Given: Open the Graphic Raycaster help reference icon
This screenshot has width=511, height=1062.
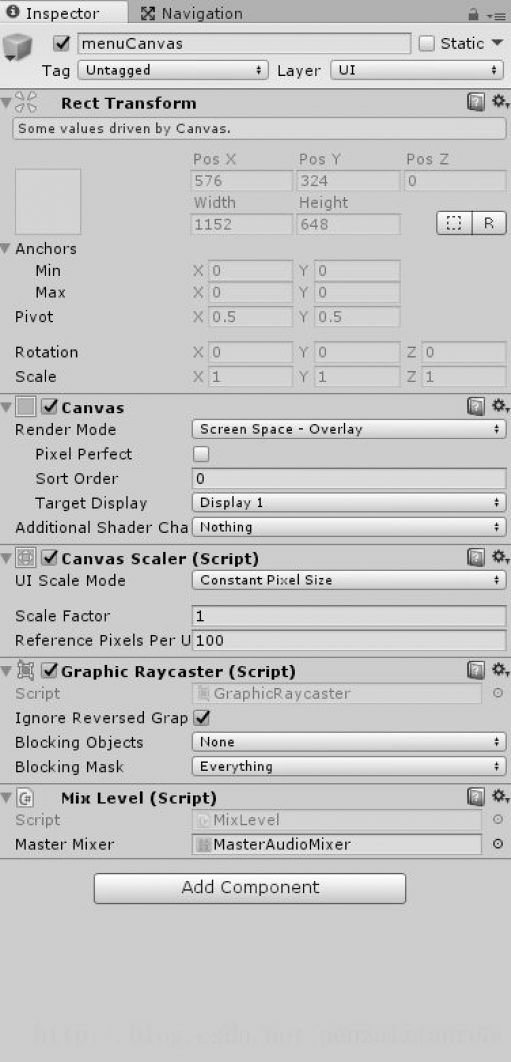Looking at the screenshot, I should (476, 671).
